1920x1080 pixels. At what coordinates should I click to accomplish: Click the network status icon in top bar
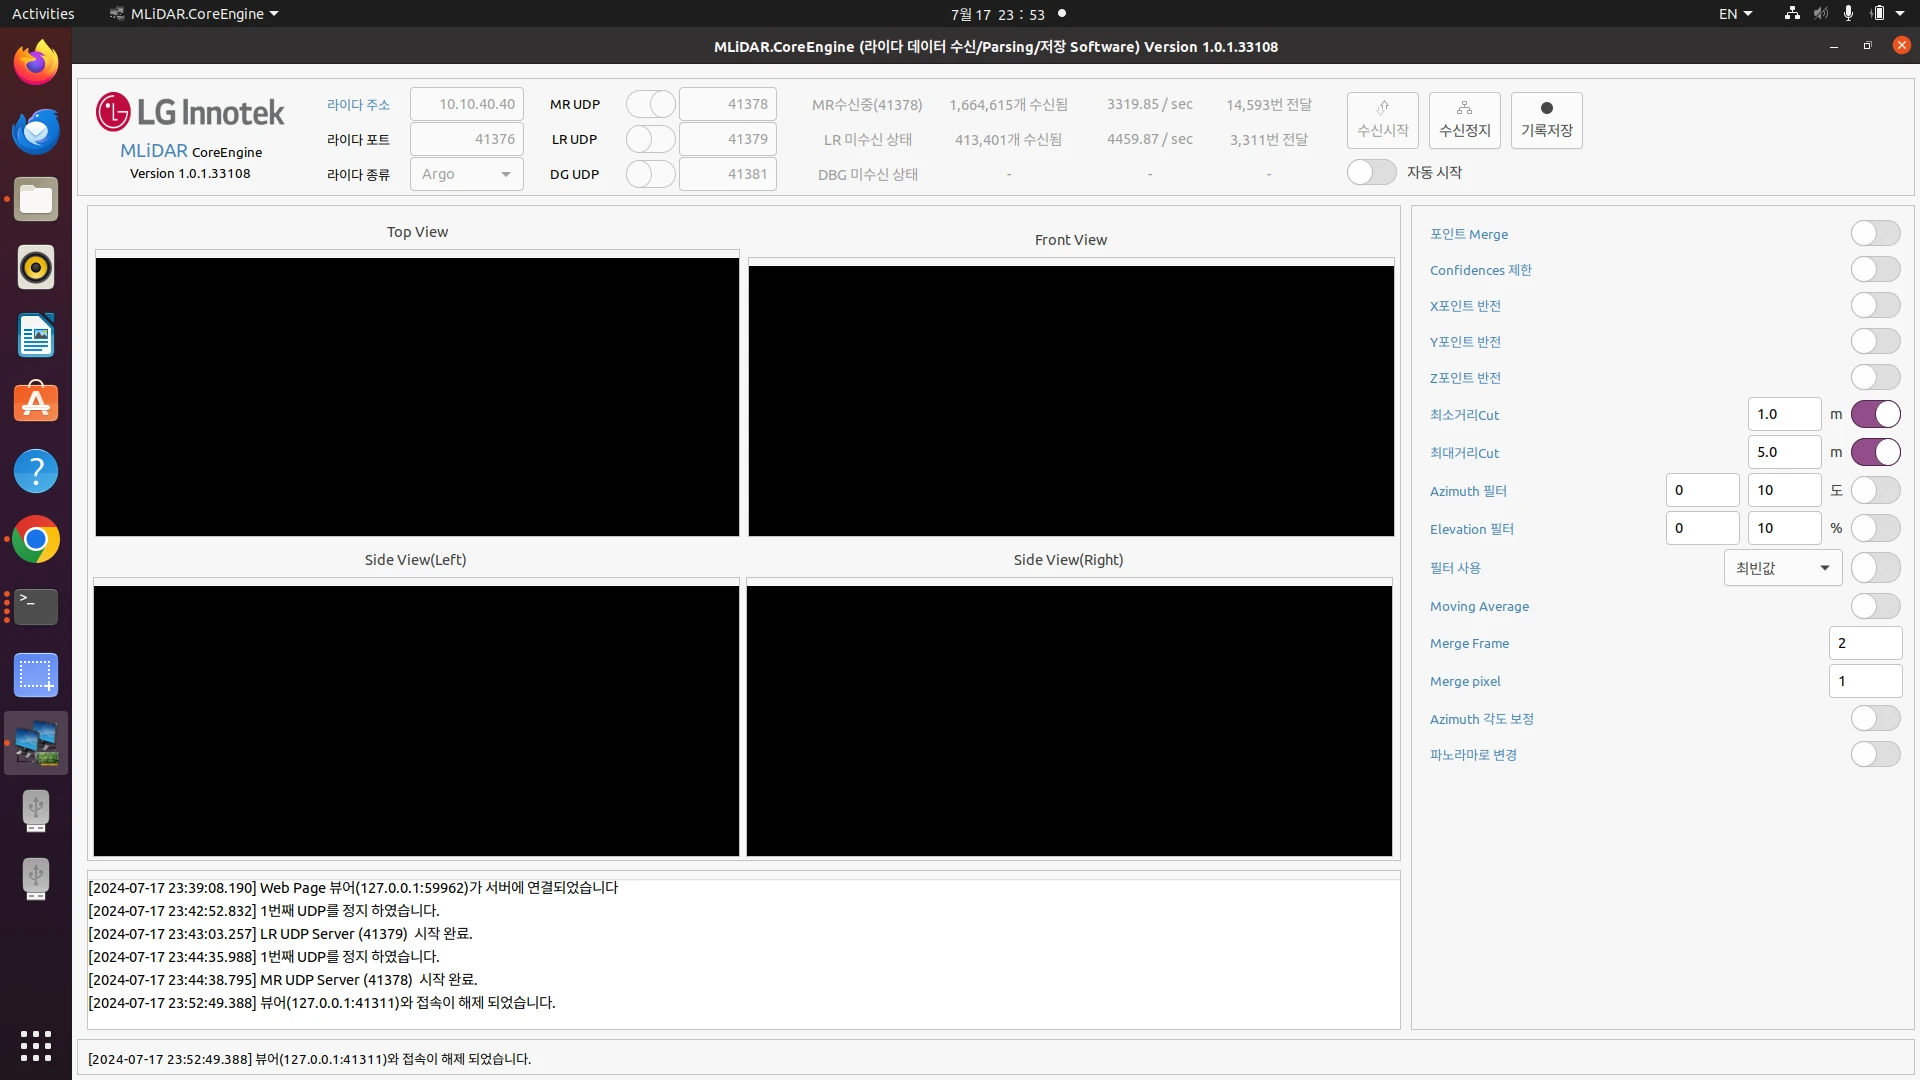pos(1792,13)
